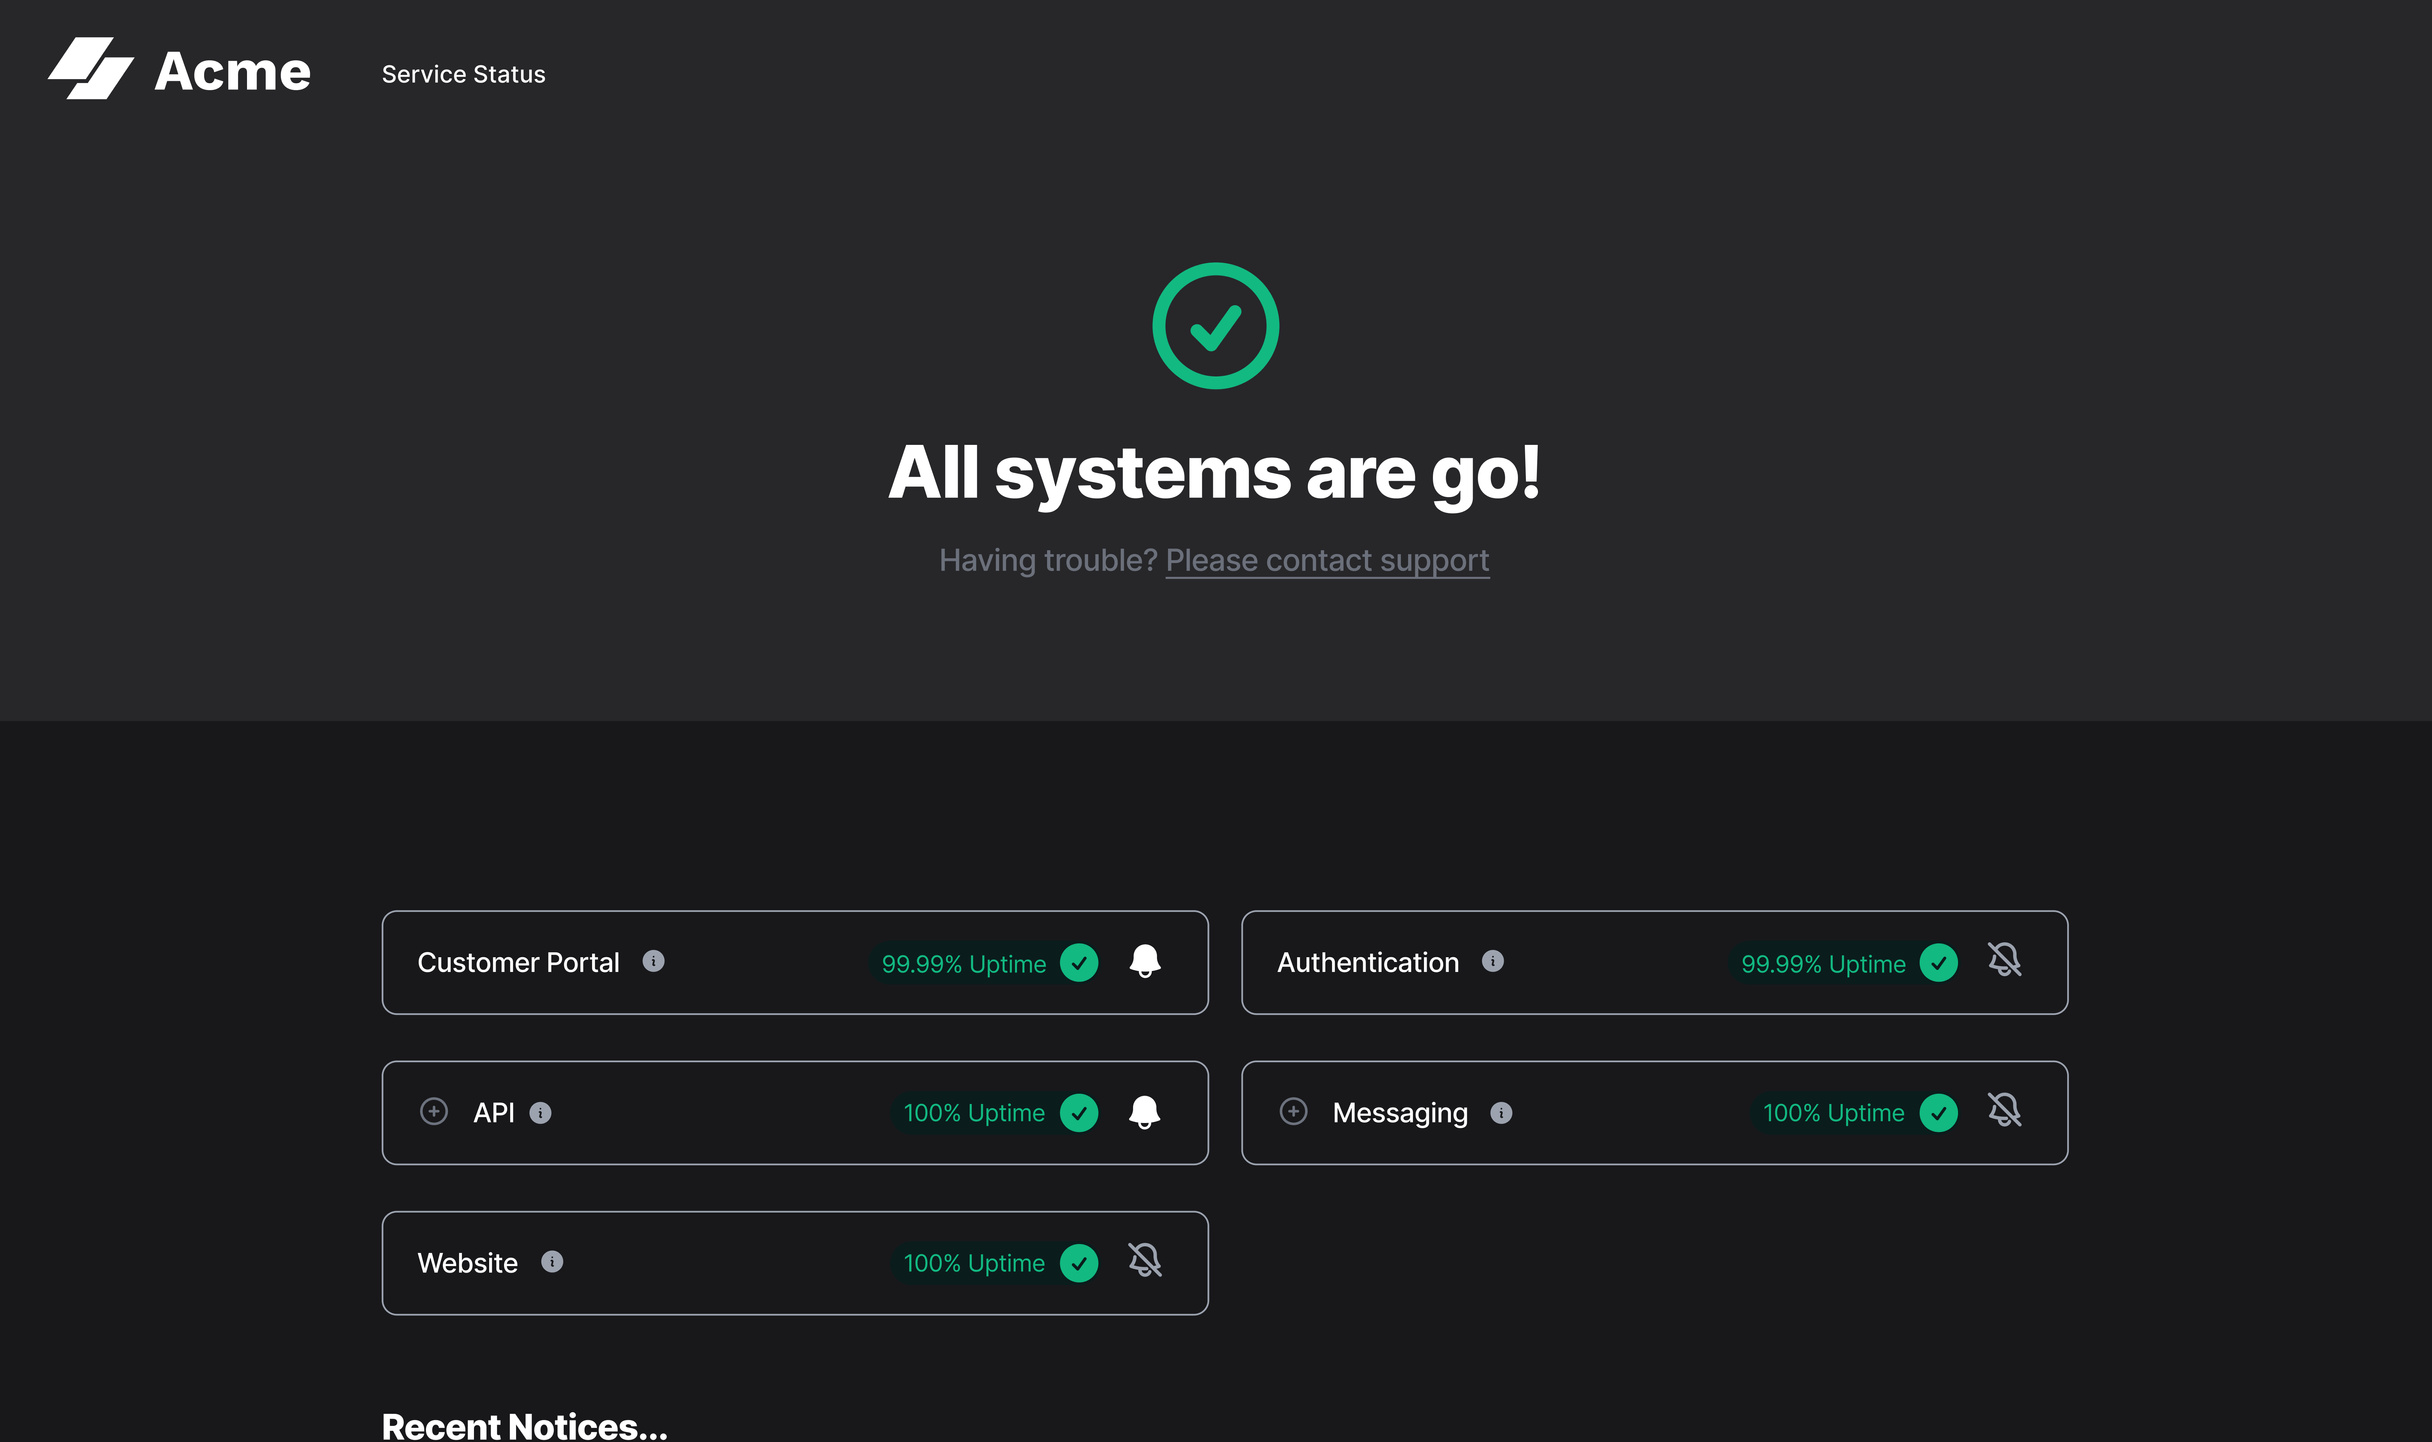The image size is (2432, 1442).
Task: Click the Messaging info icon
Action: tap(1500, 1112)
